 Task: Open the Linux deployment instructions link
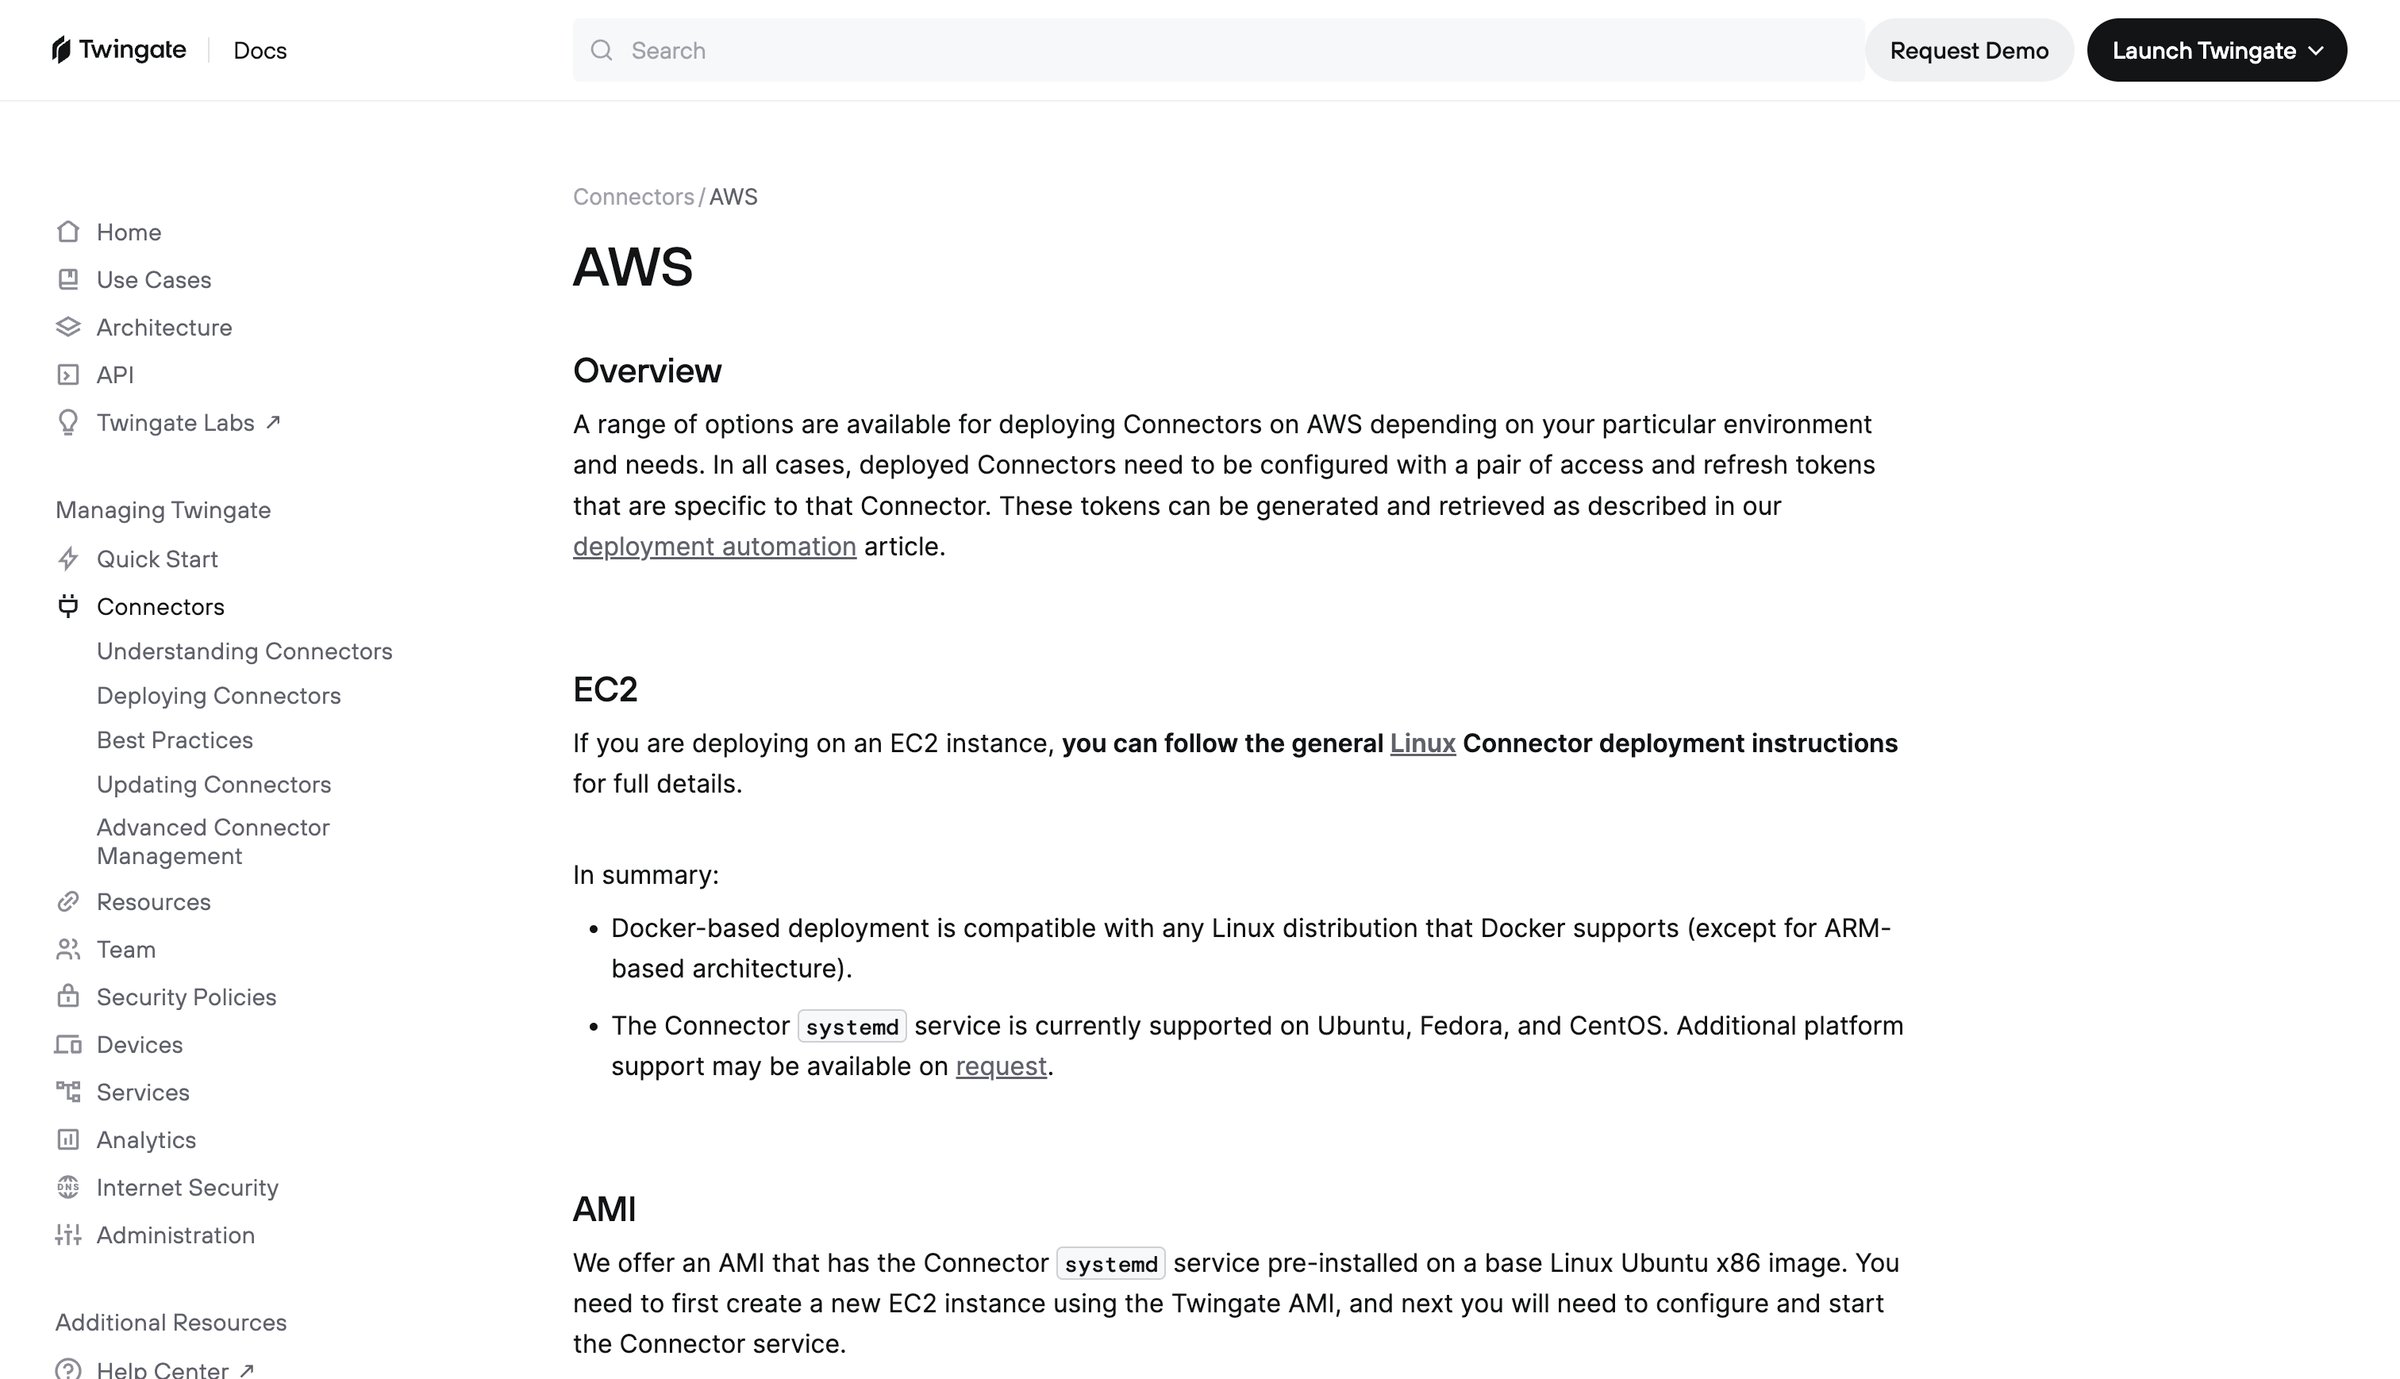pyautogui.click(x=1422, y=744)
